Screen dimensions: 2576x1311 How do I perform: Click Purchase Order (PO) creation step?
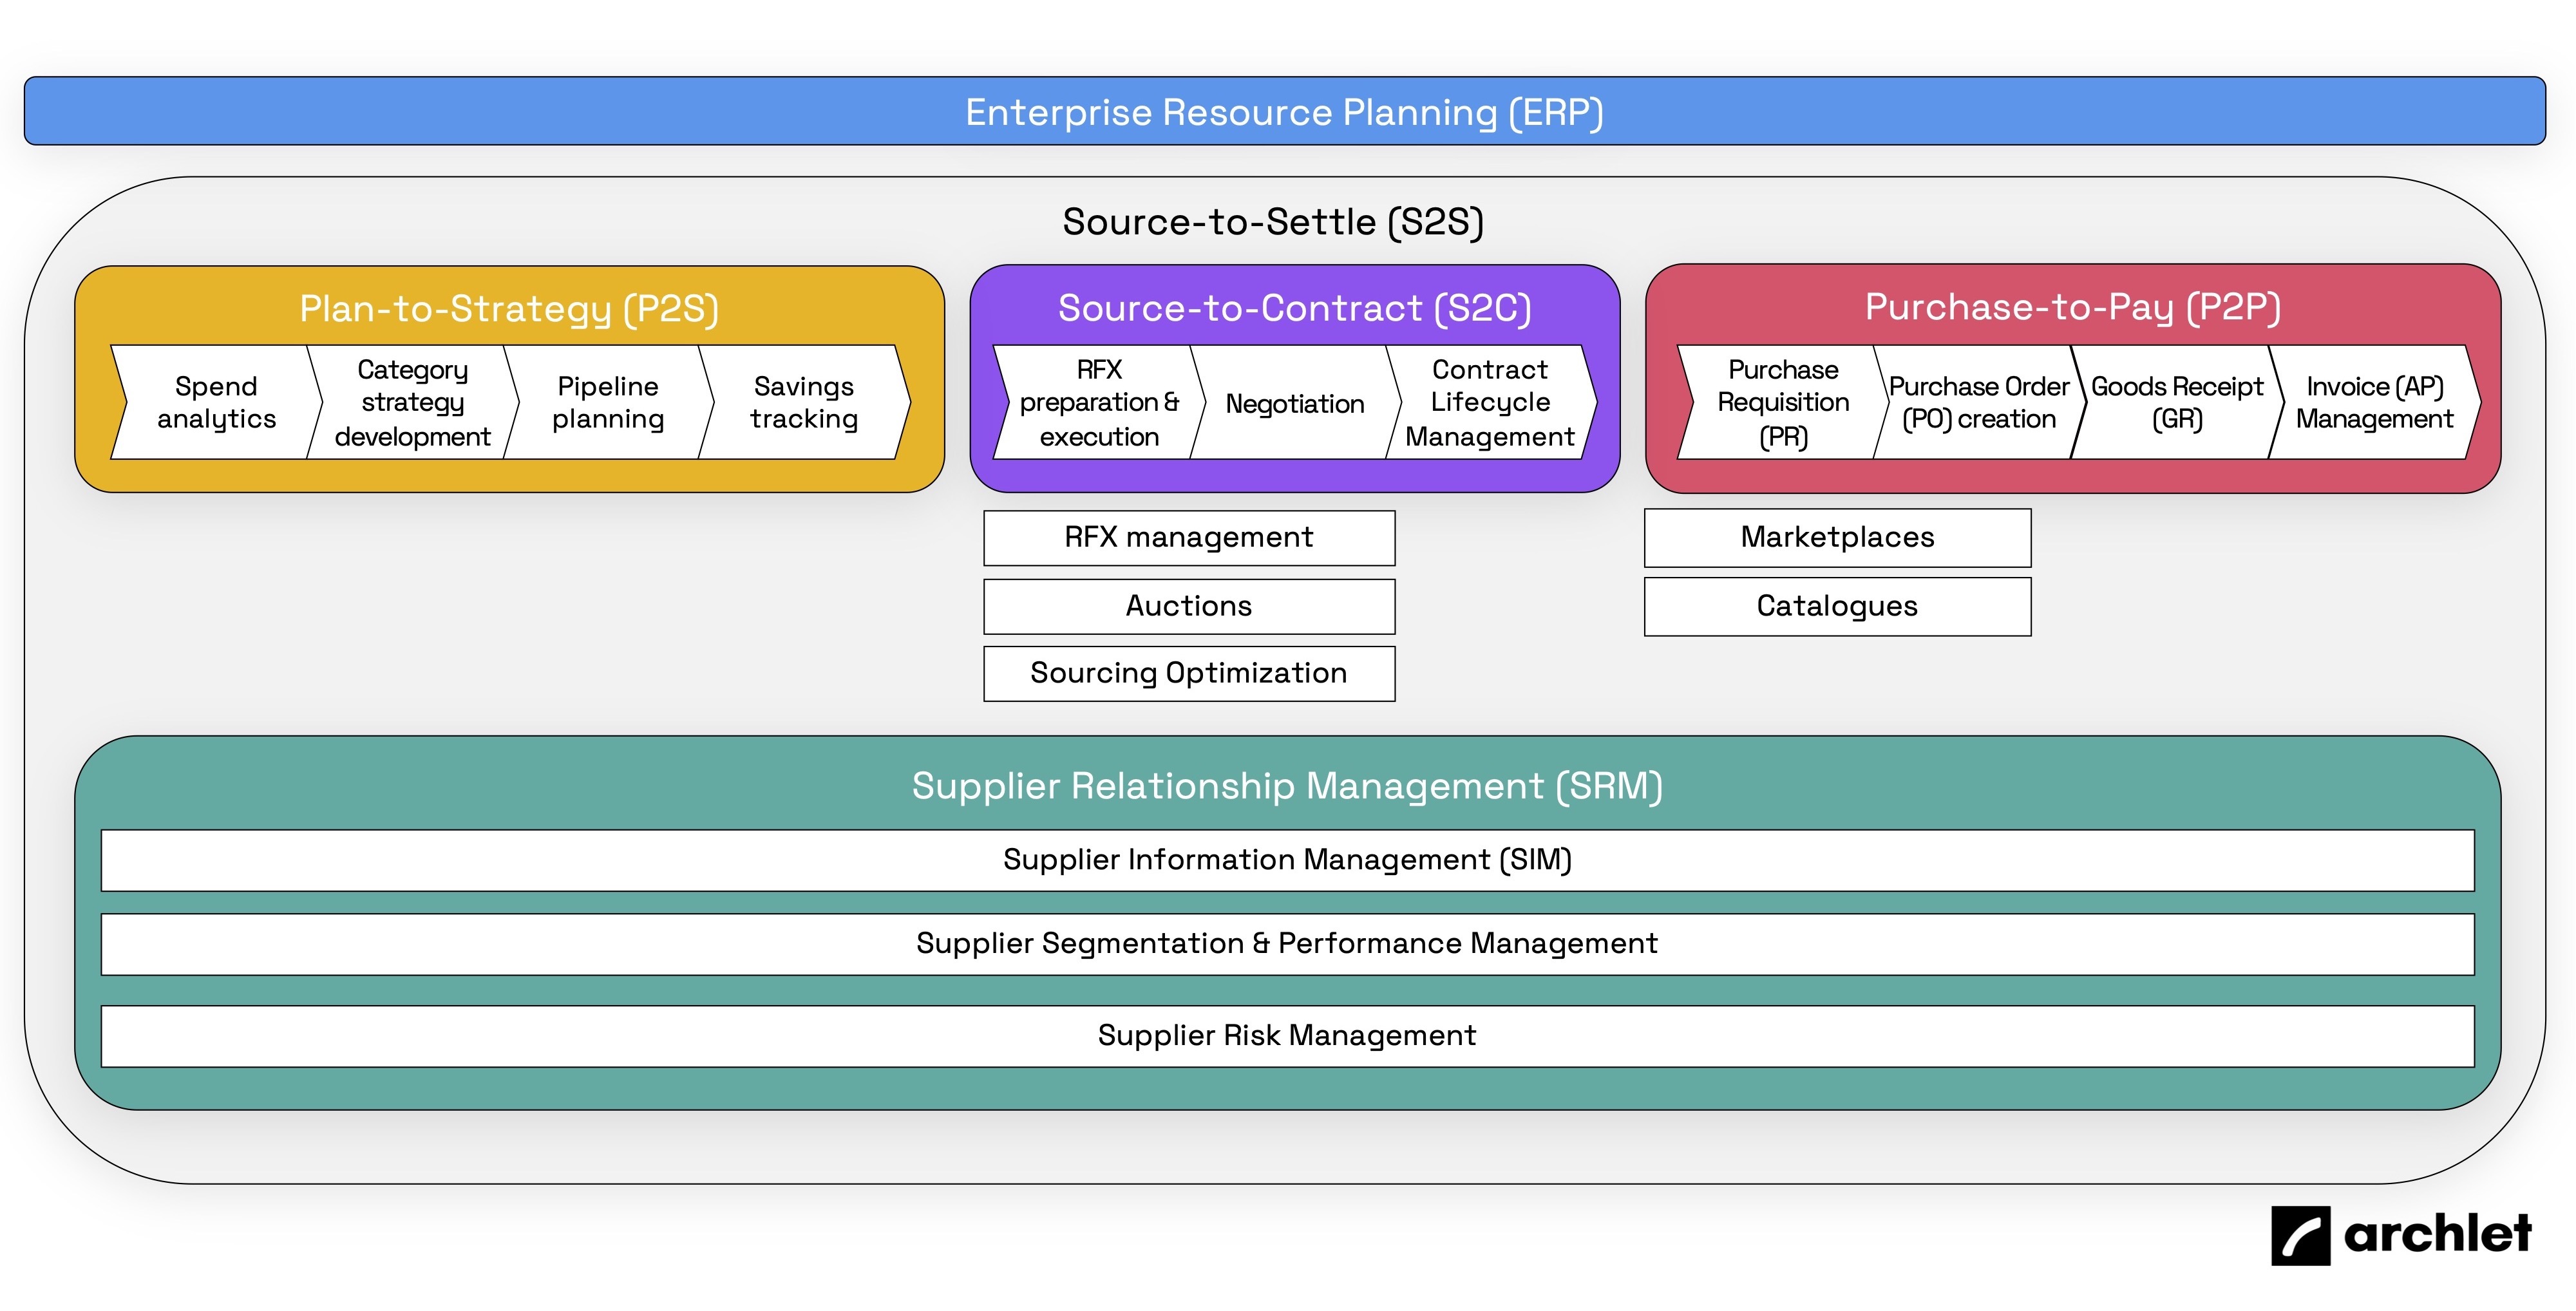pyautogui.click(x=1978, y=402)
